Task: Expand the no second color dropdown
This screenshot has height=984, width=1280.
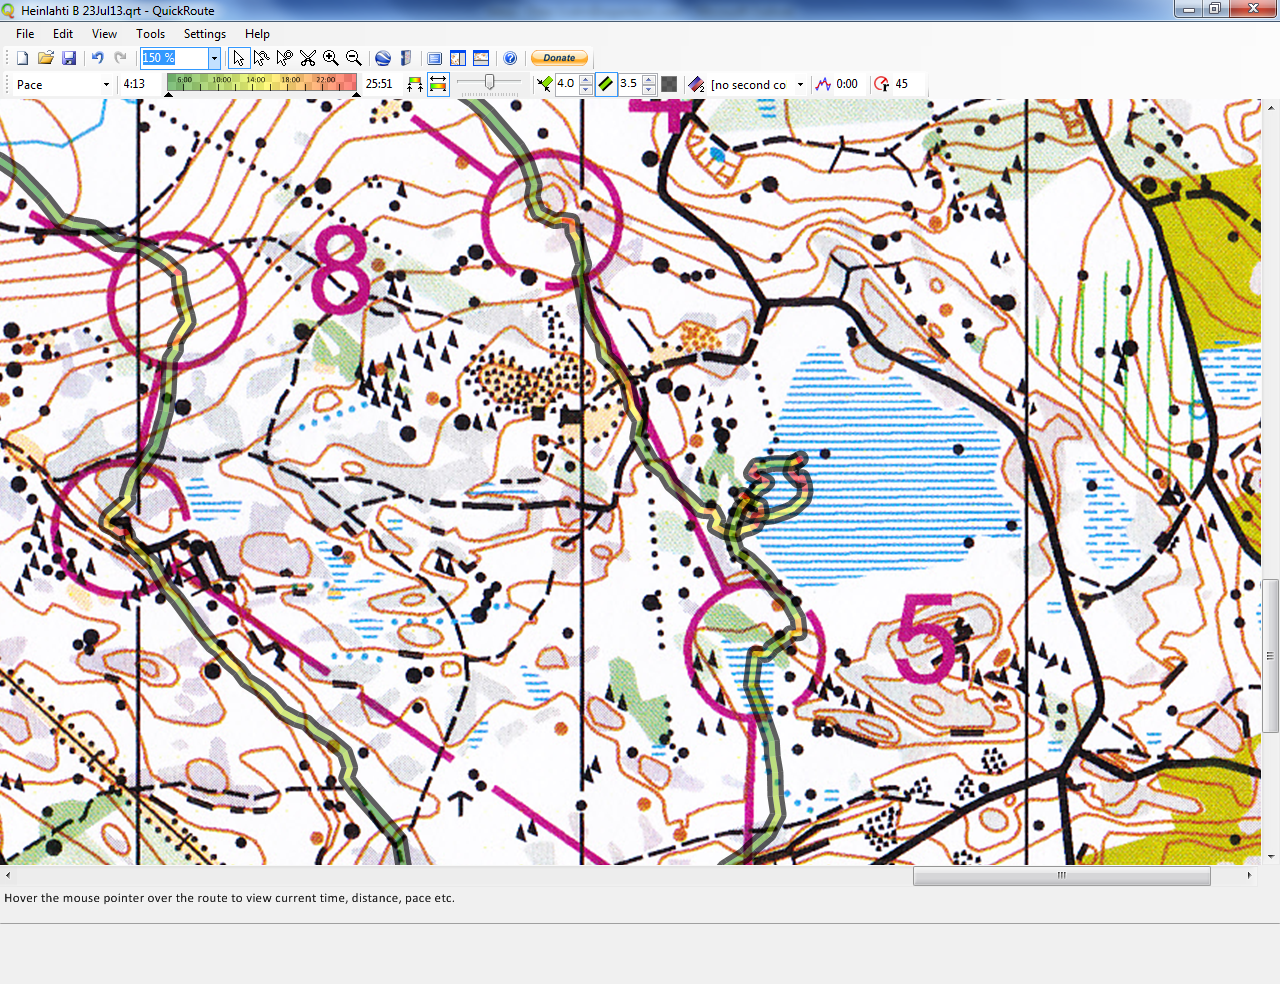Action: 800,85
